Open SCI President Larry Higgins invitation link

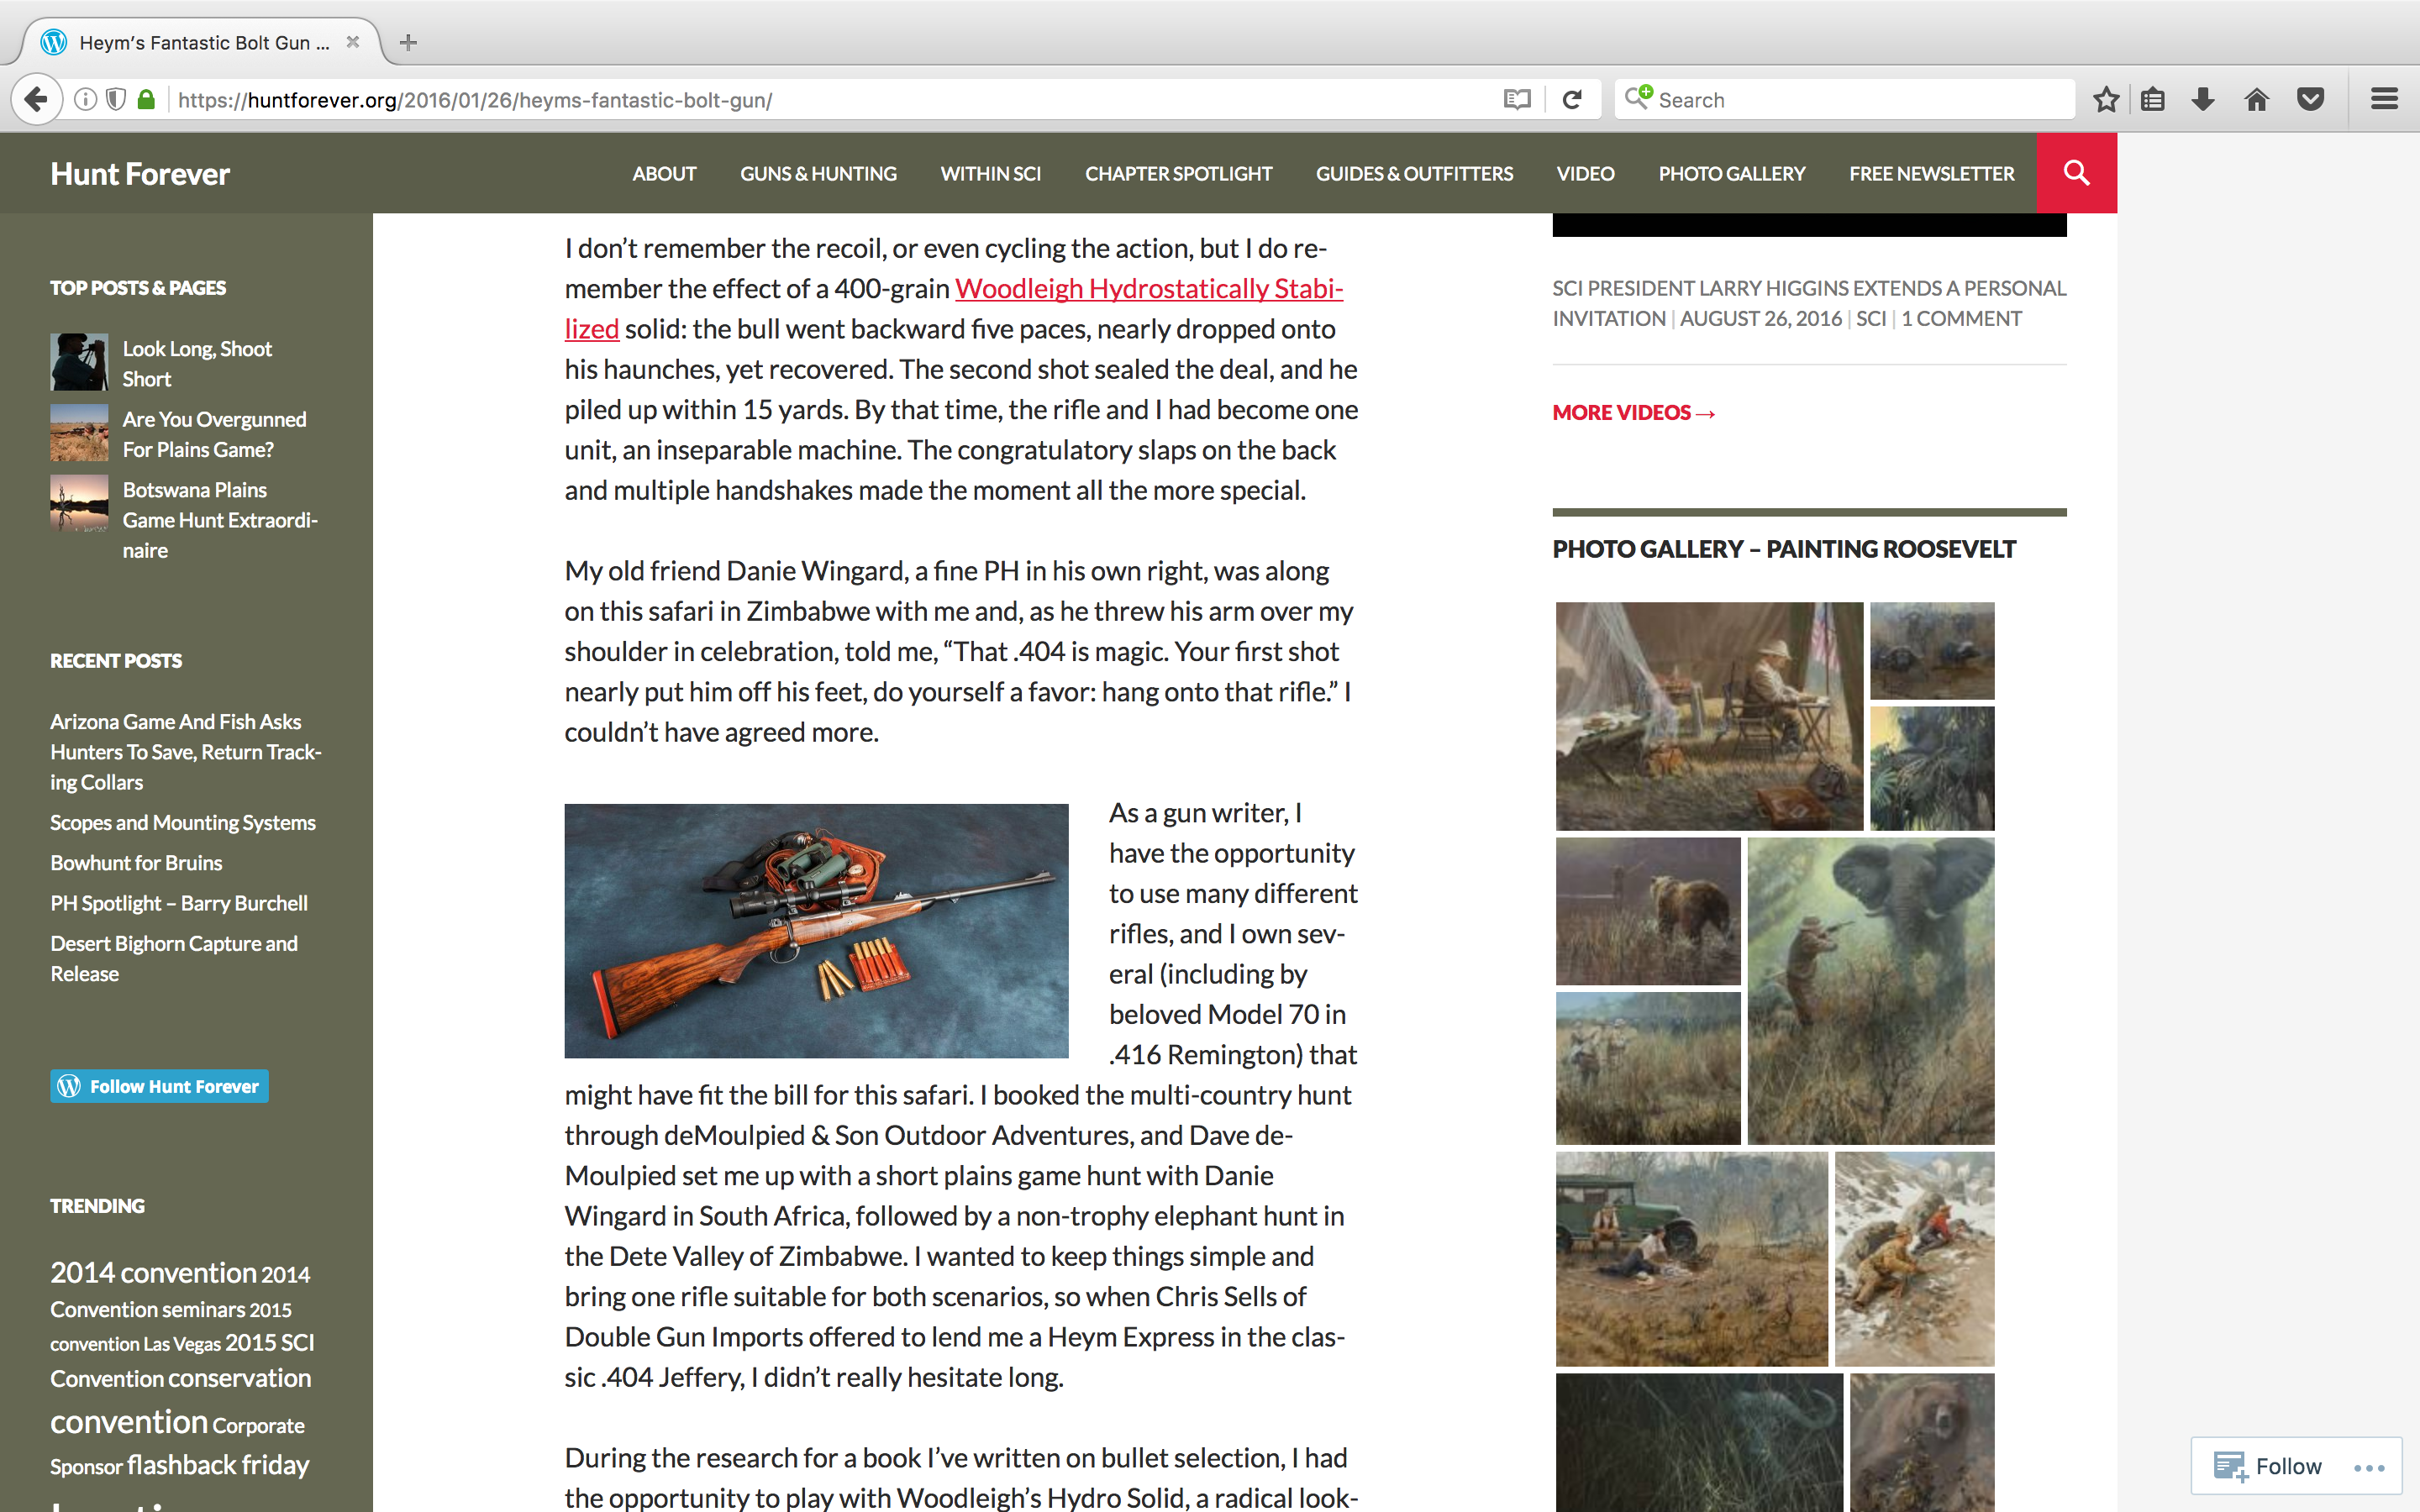click(x=1809, y=303)
